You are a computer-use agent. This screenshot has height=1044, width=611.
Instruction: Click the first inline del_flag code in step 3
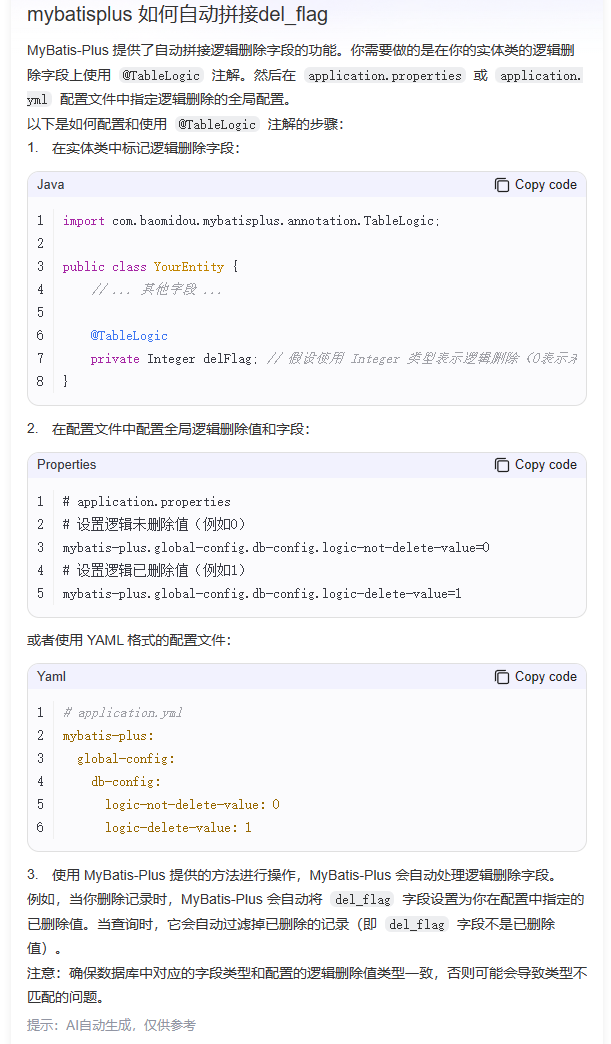coord(361,900)
